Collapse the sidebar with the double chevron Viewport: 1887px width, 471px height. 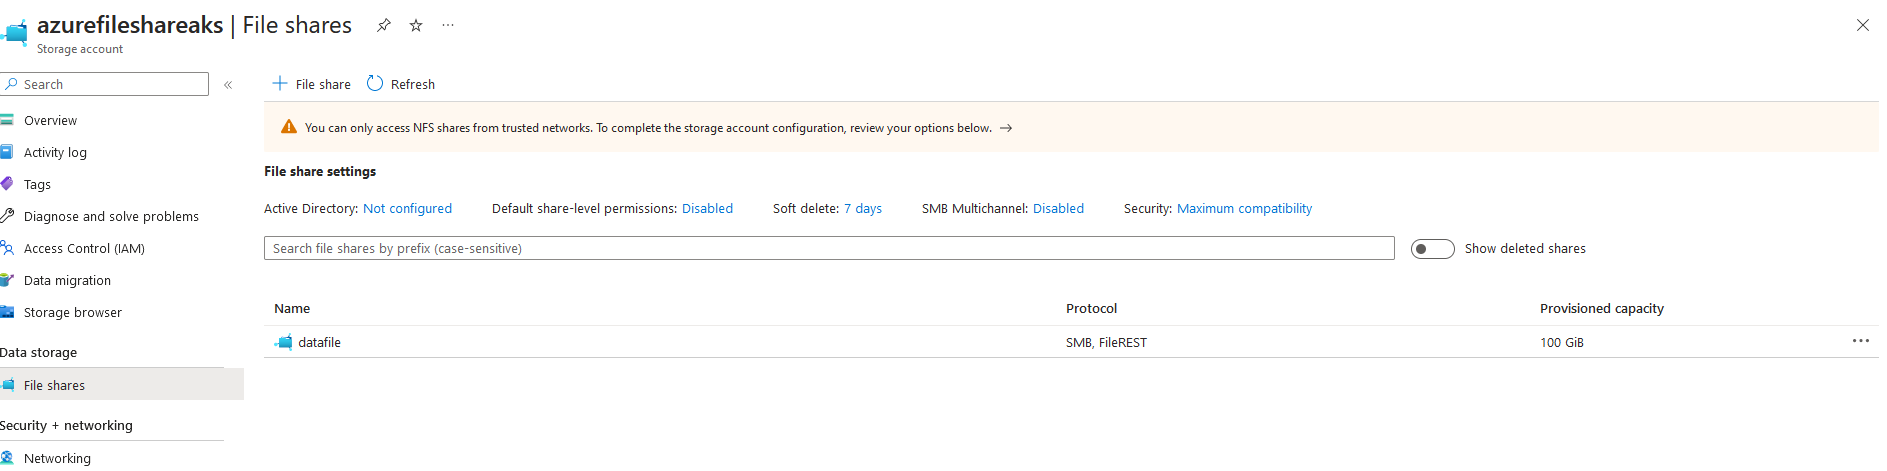pyautogui.click(x=228, y=85)
